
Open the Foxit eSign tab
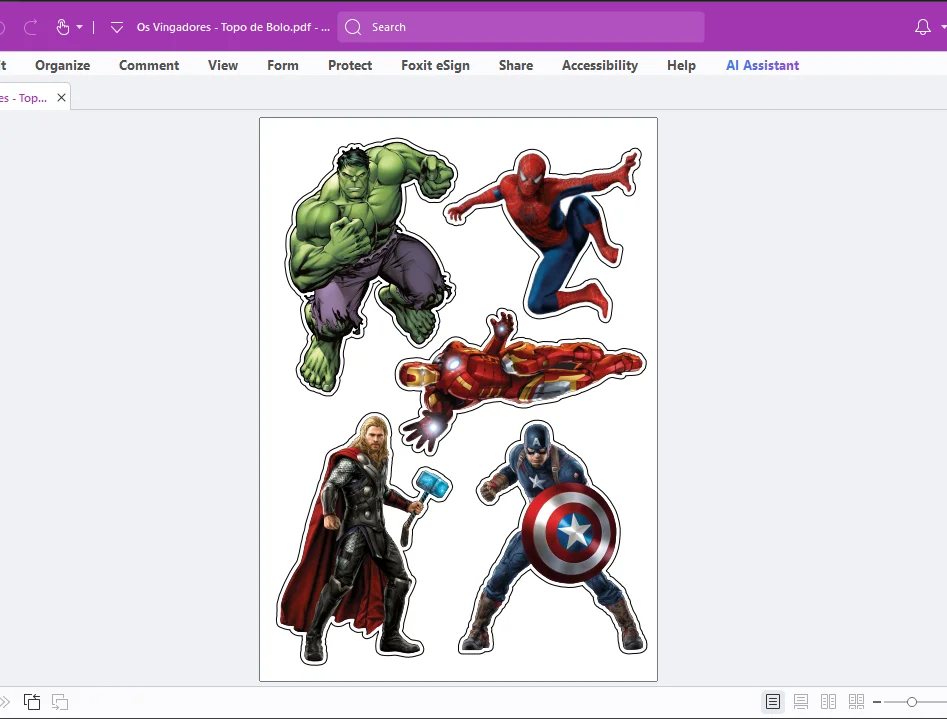tap(435, 65)
